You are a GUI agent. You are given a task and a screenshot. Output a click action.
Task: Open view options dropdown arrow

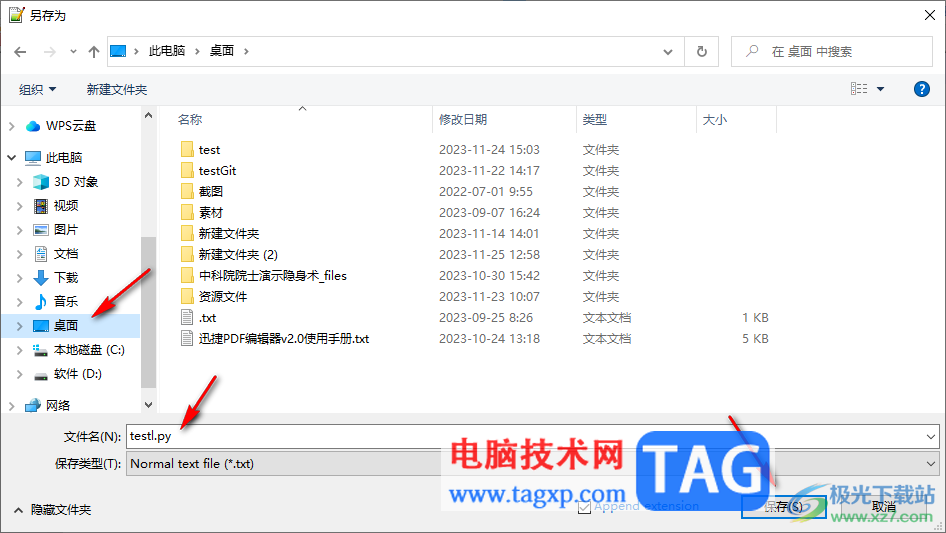click(x=880, y=89)
